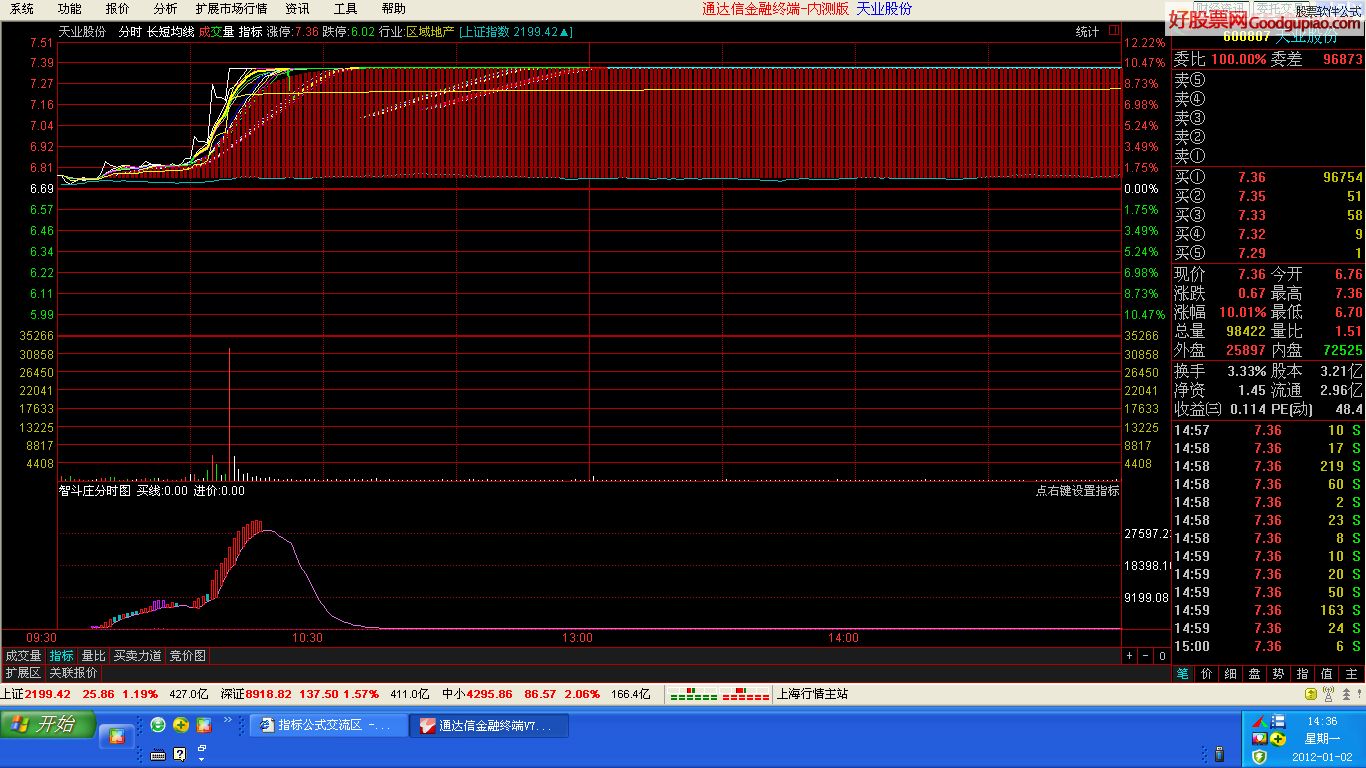Click the 上证指数 2199.42 bracket label
Viewport: 1366px width, 768px height.
pos(515,32)
